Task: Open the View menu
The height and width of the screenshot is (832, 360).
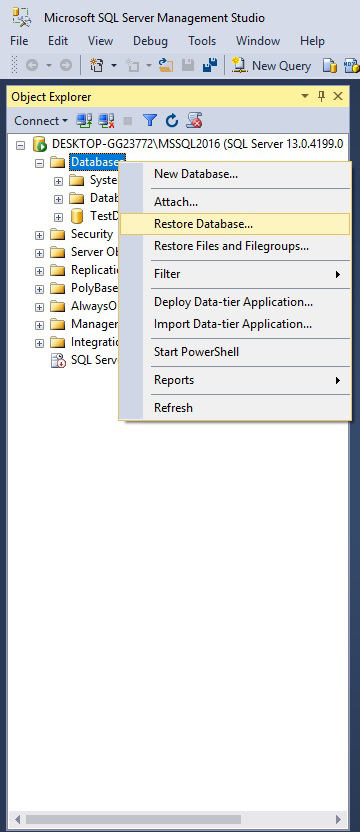Action: click(x=100, y=41)
